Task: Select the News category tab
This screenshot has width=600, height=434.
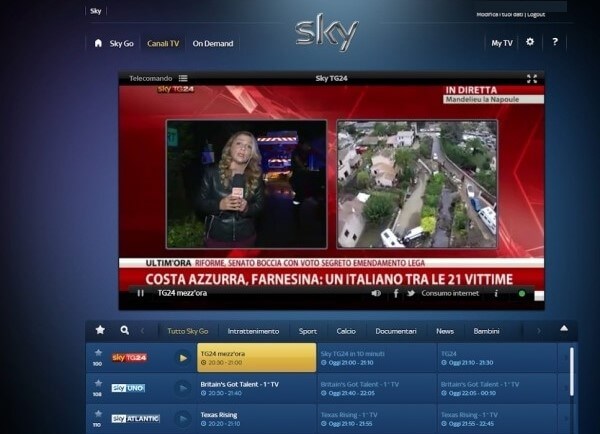Action: tap(445, 331)
